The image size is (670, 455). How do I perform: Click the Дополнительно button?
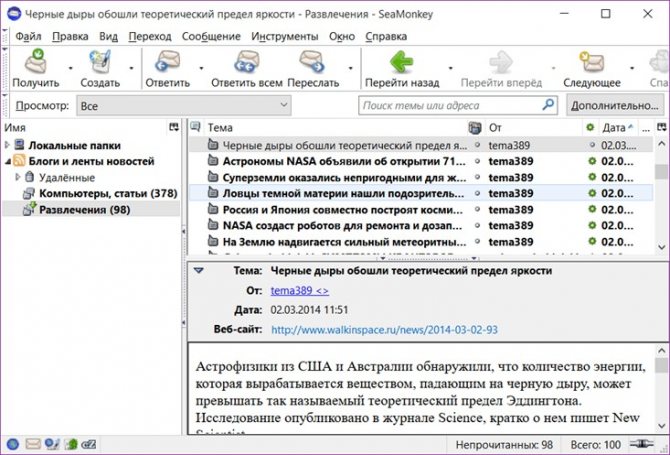[614, 105]
